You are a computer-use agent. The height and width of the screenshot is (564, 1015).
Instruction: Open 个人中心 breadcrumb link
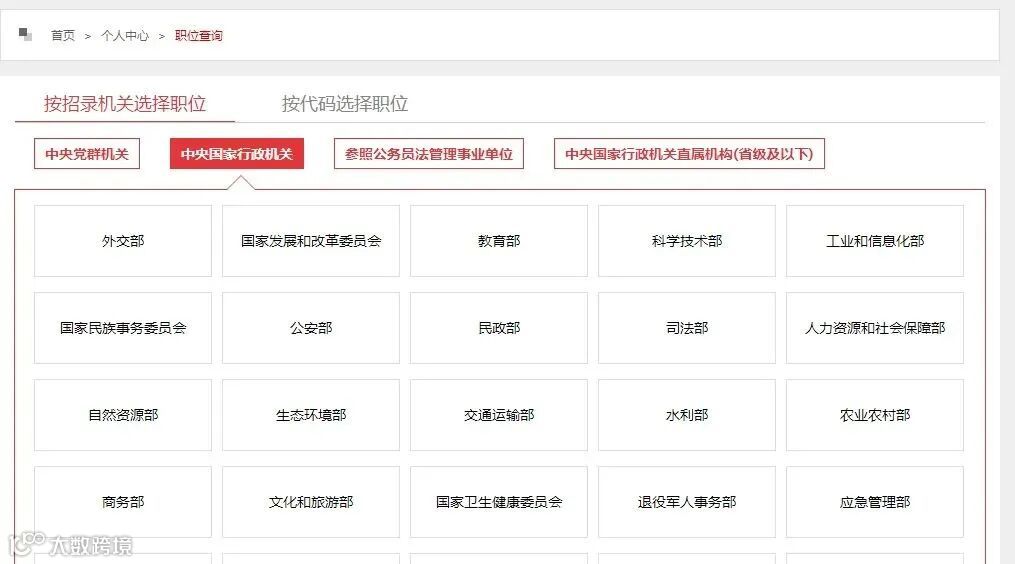pos(125,36)
